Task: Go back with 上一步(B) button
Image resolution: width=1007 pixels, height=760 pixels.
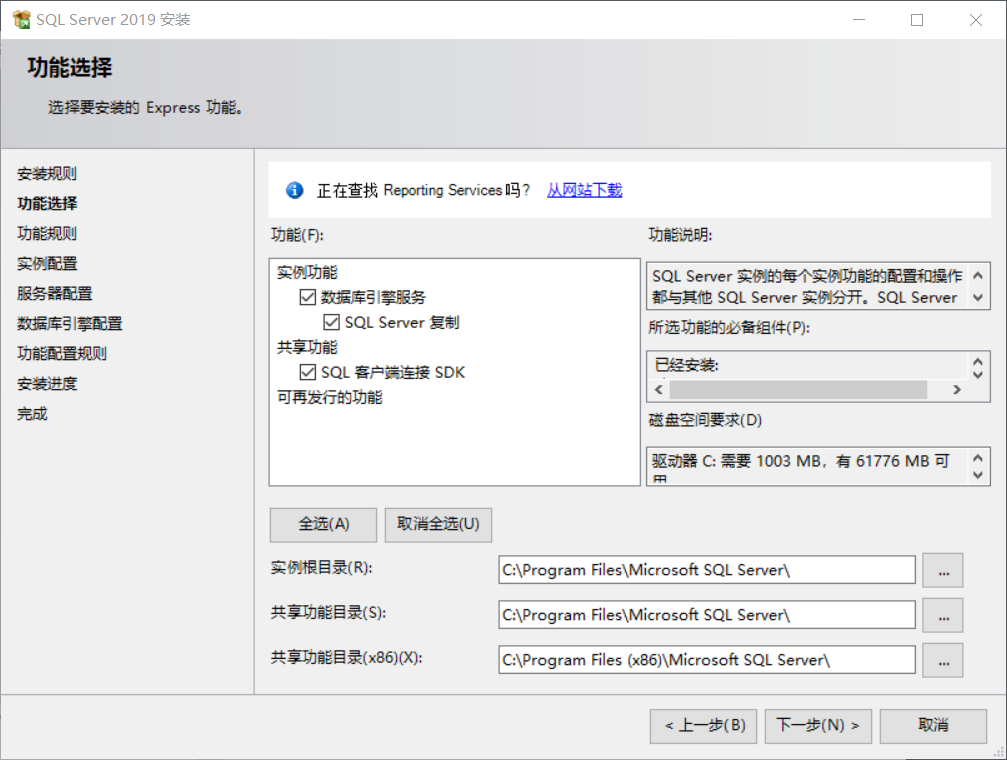Action: coord(703,726)
